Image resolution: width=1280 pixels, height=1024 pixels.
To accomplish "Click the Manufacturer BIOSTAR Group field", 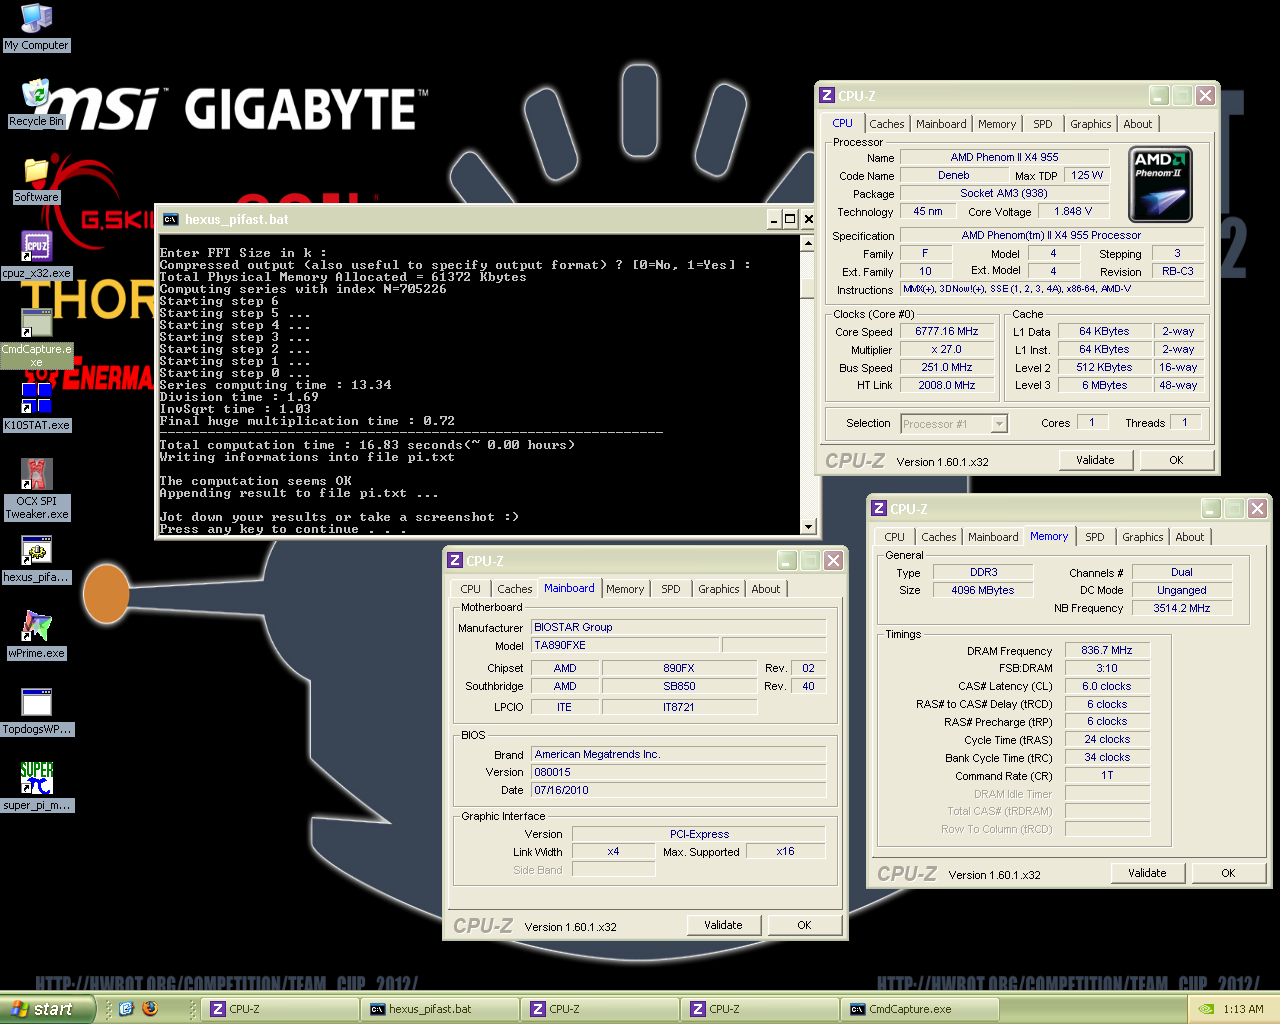I will 679,627.
